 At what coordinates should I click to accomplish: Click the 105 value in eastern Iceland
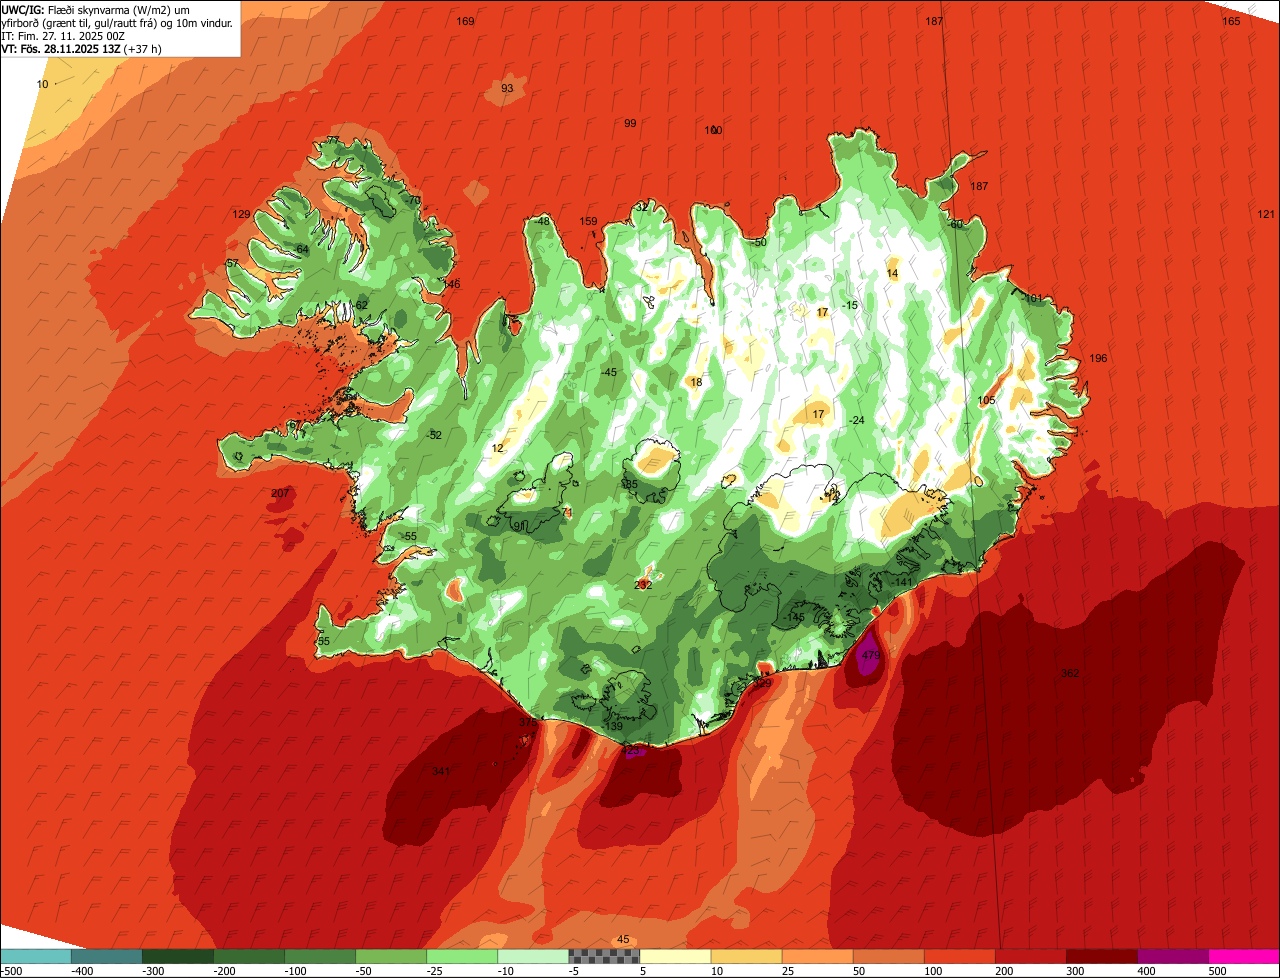coord(987,400)
